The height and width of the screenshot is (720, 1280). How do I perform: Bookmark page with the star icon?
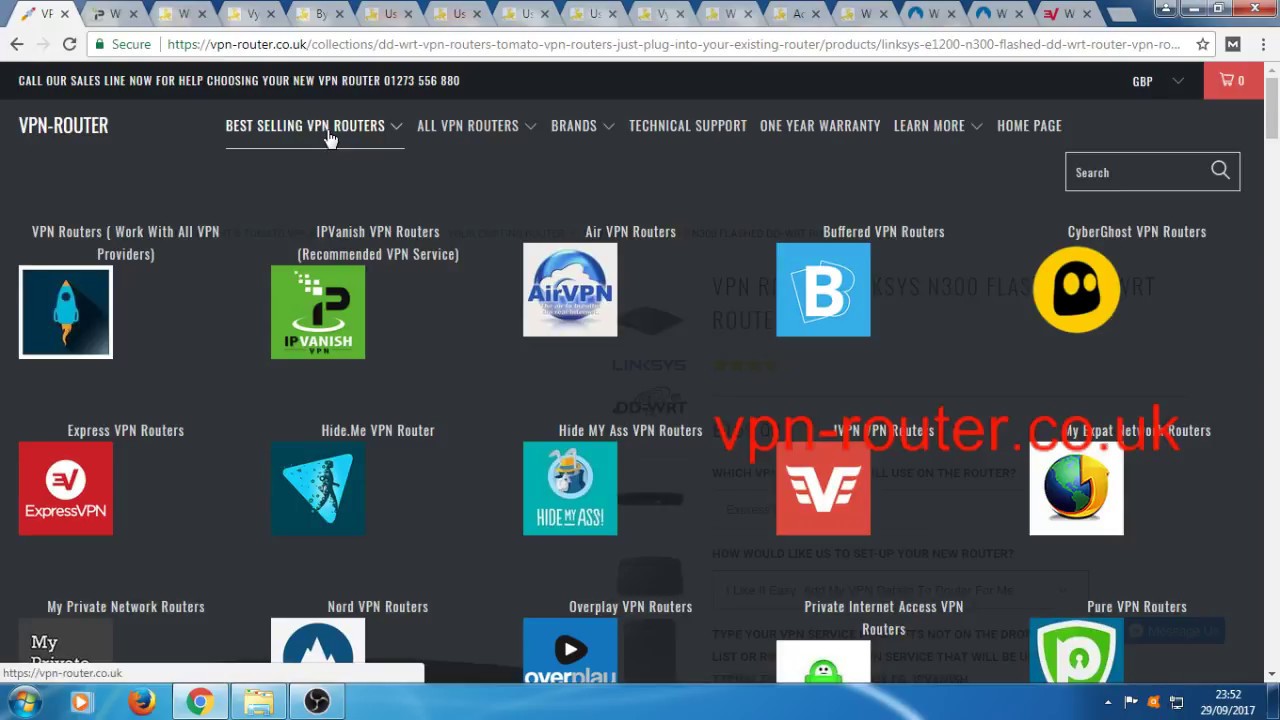pyautogui.click(x=1202, y=44)
